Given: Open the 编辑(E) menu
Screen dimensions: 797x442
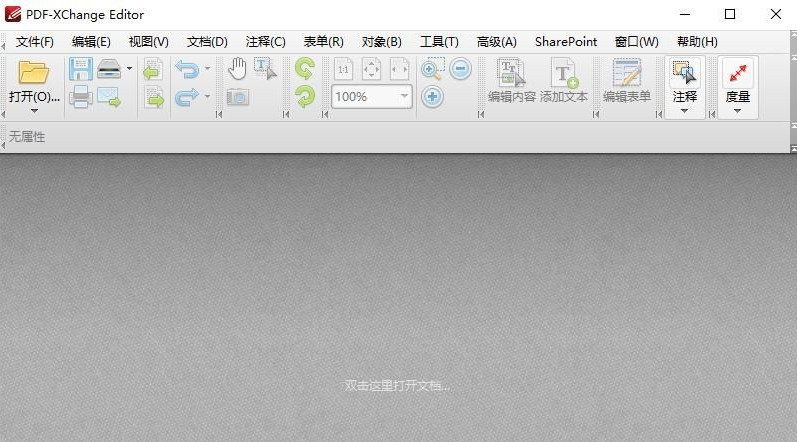Looking at the screenshot, I should [x=91, y=42].
